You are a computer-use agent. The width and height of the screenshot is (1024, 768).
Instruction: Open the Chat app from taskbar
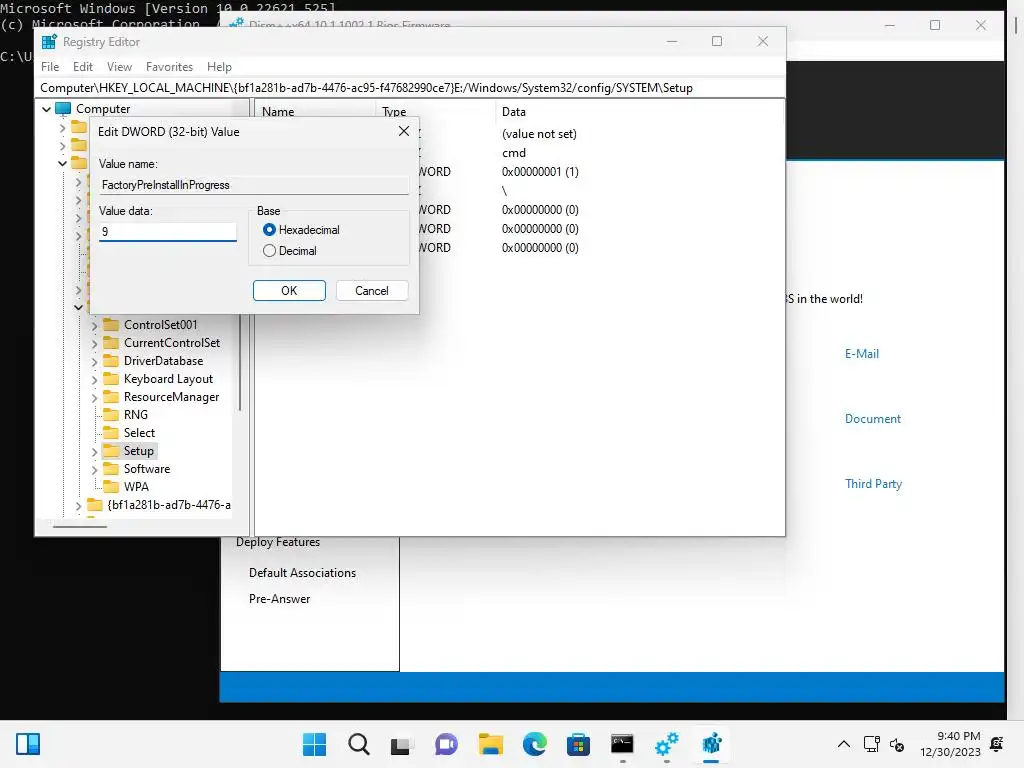coord(446,744)
